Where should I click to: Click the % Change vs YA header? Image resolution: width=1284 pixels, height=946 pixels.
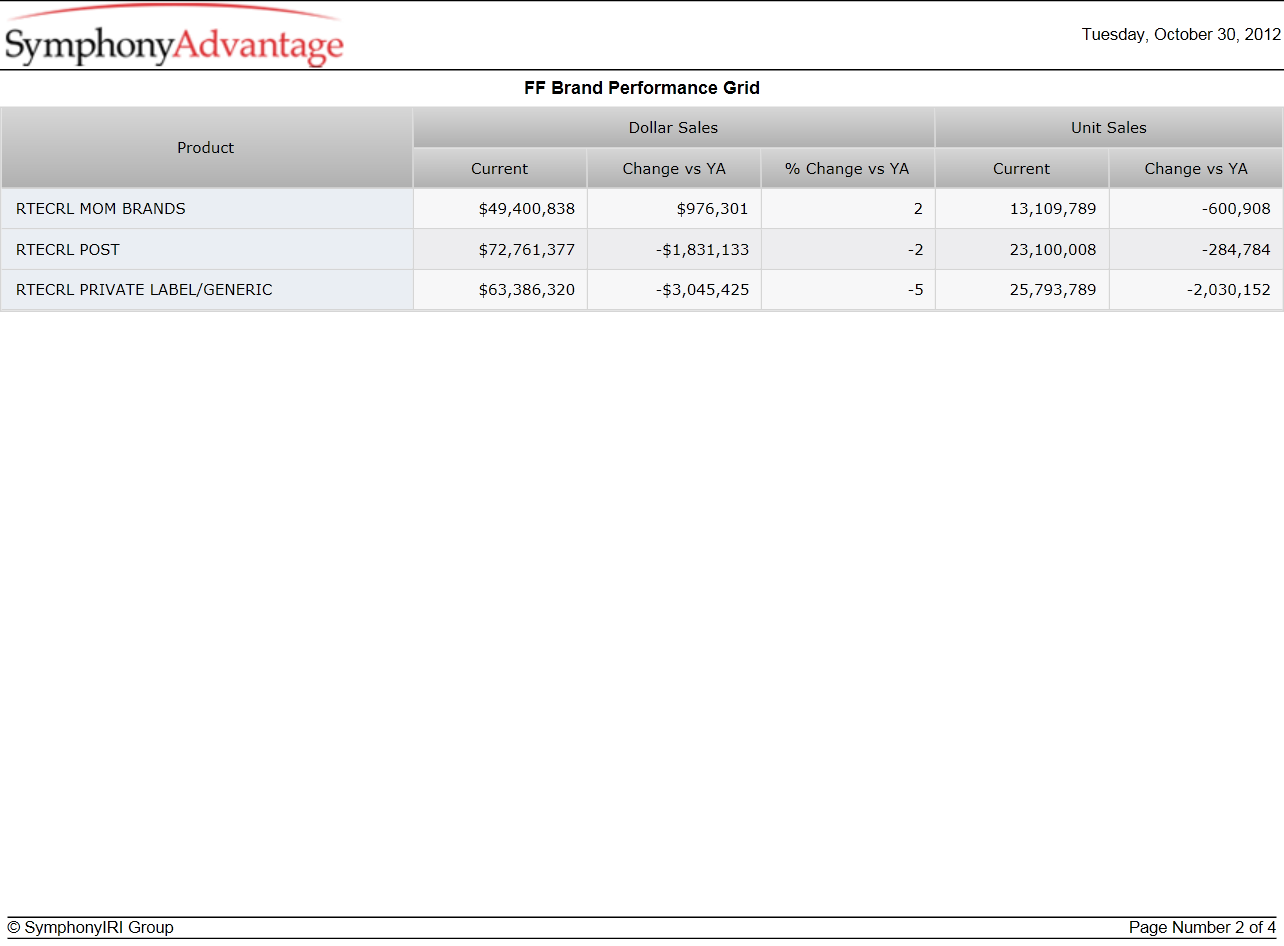pos(848,168)
